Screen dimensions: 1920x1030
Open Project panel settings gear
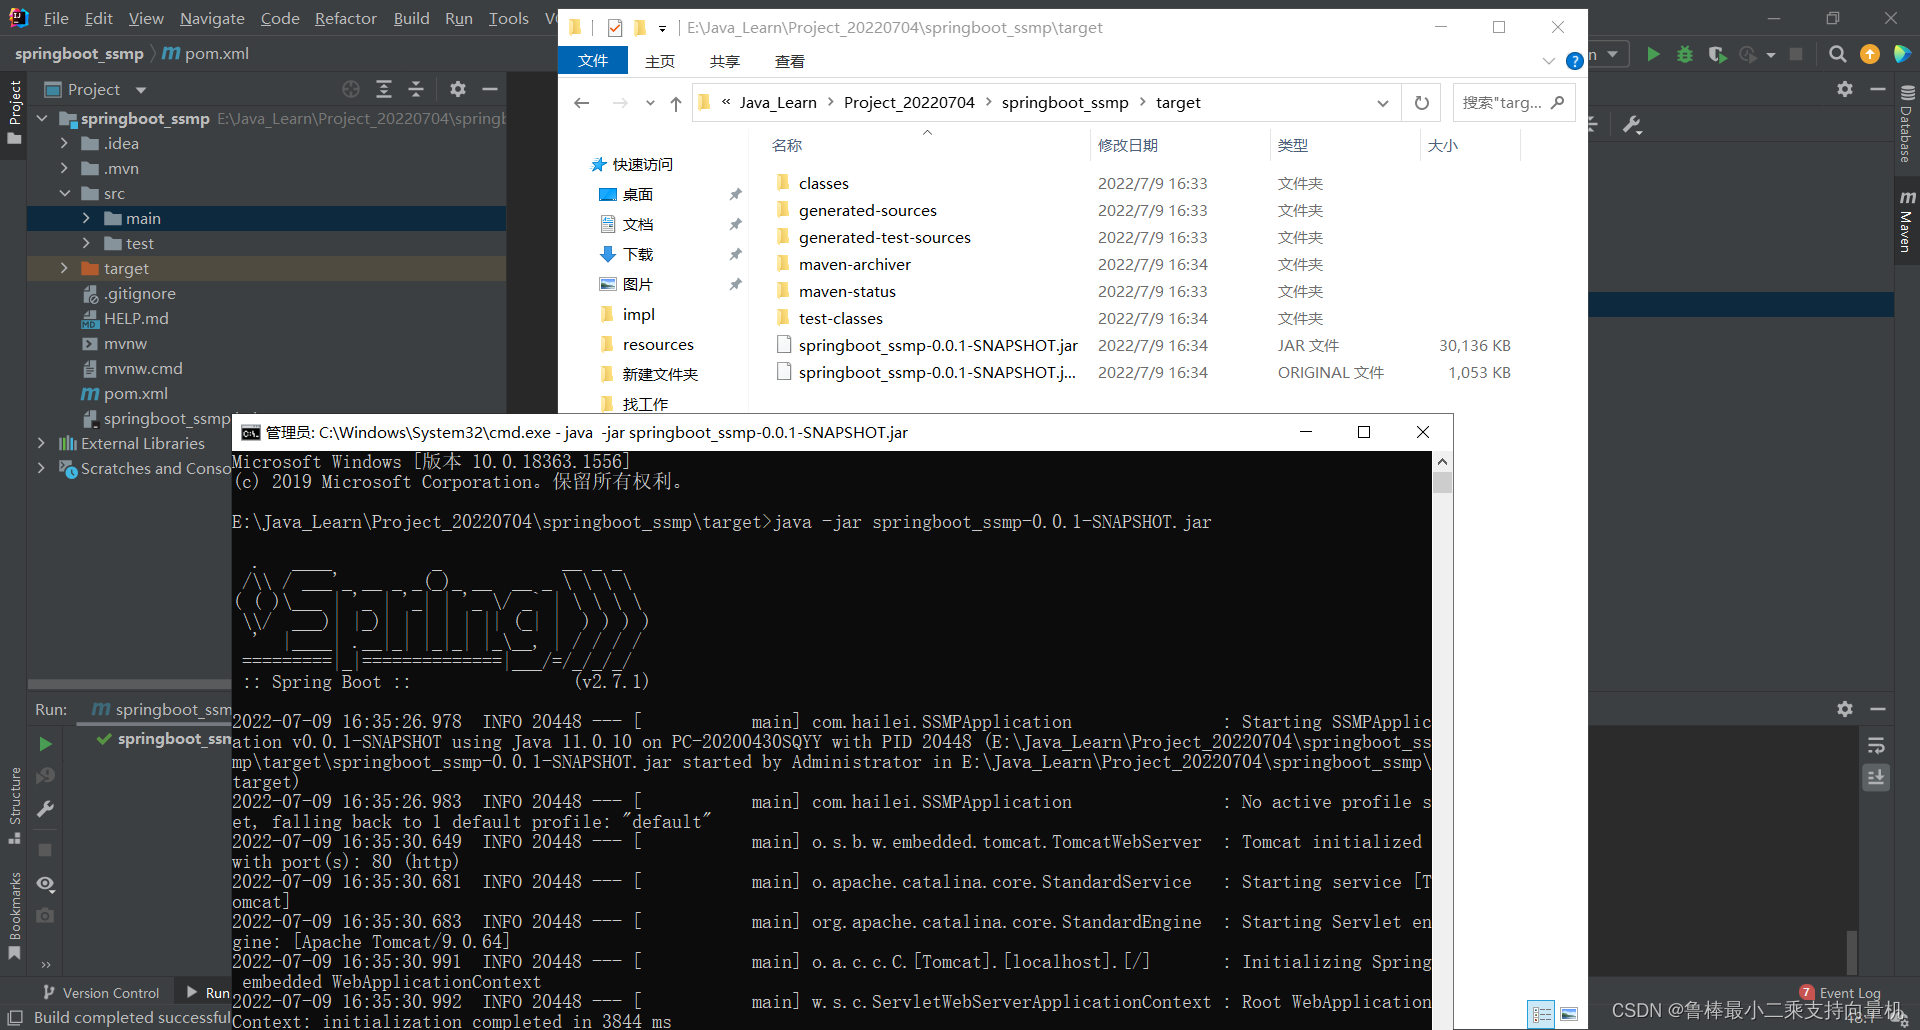(458, 89)
